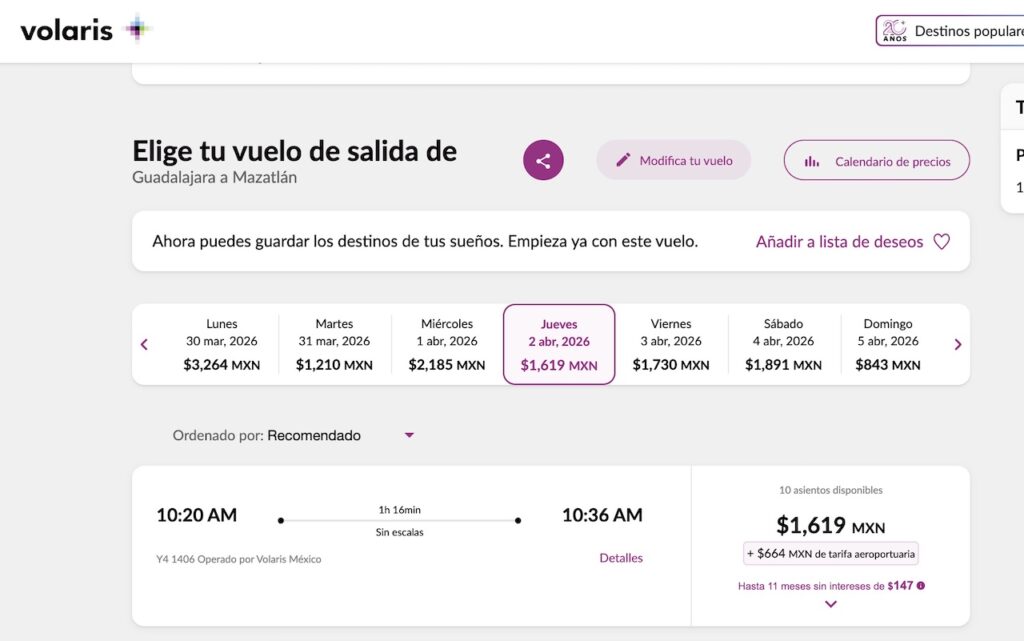Click the pencil icon on Modifica tu vuelo

(625, 160)
